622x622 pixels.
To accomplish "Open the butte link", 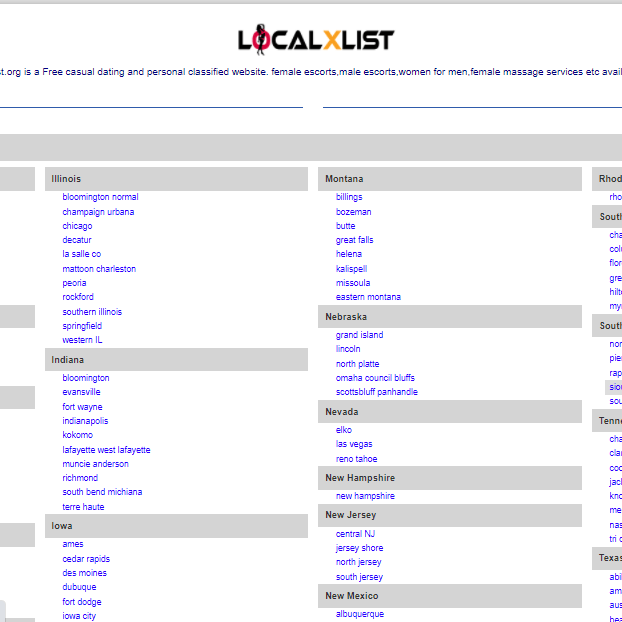I will [x=346, y=226].
